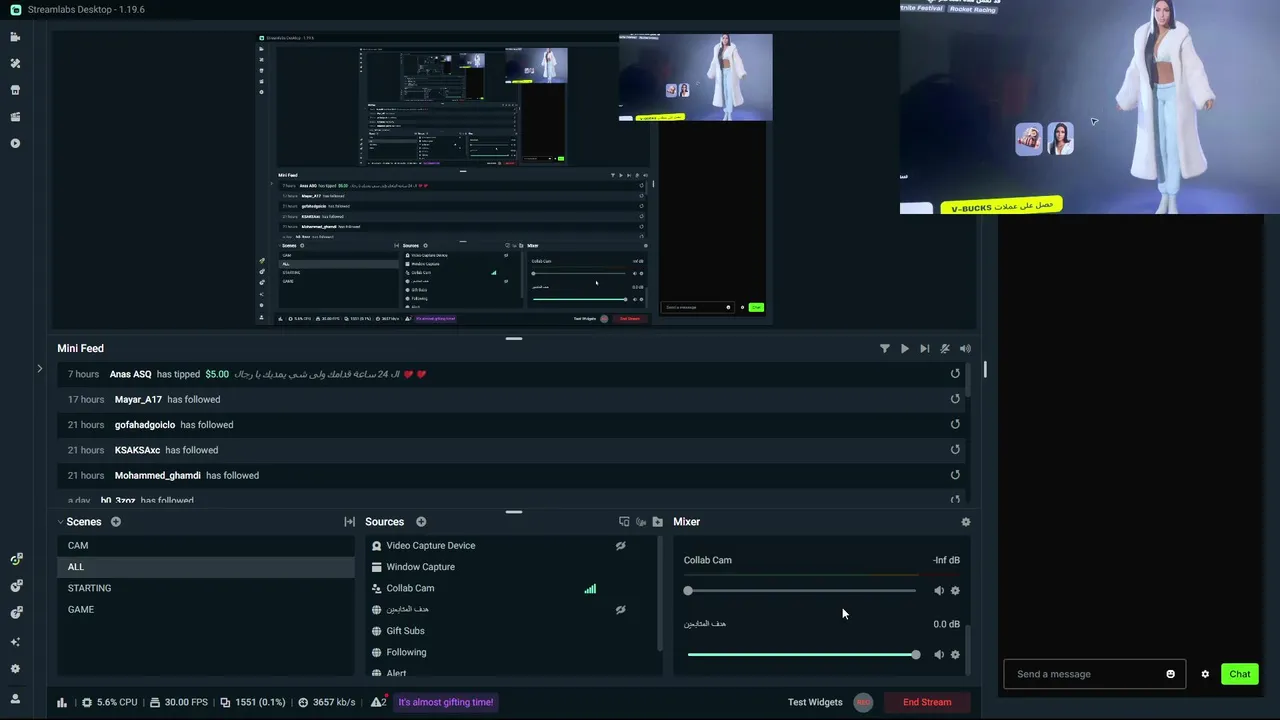
Task: Replay Mohammed_ghamdi follow alert
Action: (x=955, y=475)
